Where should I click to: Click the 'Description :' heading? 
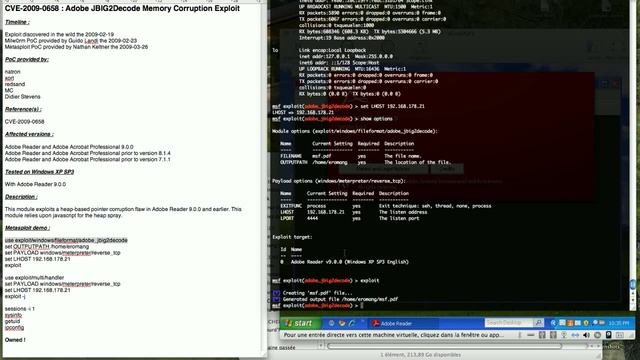(21, 196)
